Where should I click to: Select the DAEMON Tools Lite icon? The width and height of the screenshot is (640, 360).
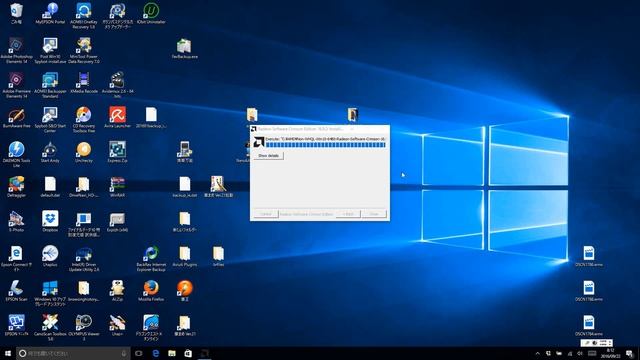(16, 154)
